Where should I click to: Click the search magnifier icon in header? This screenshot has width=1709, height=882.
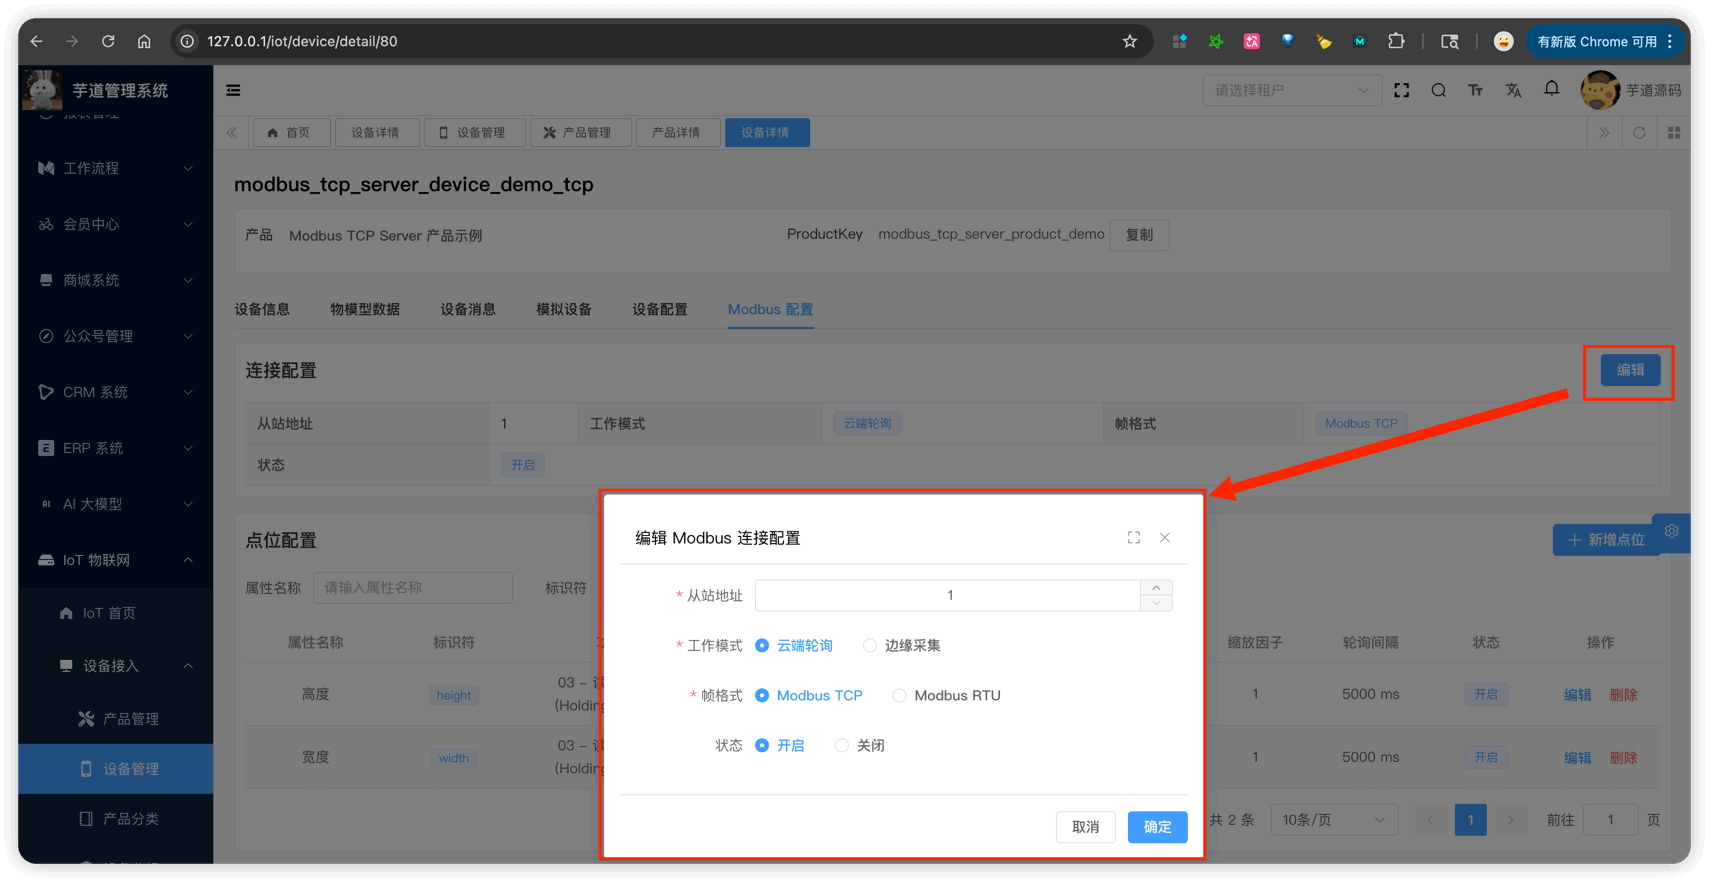click(x=1438, y=90)
